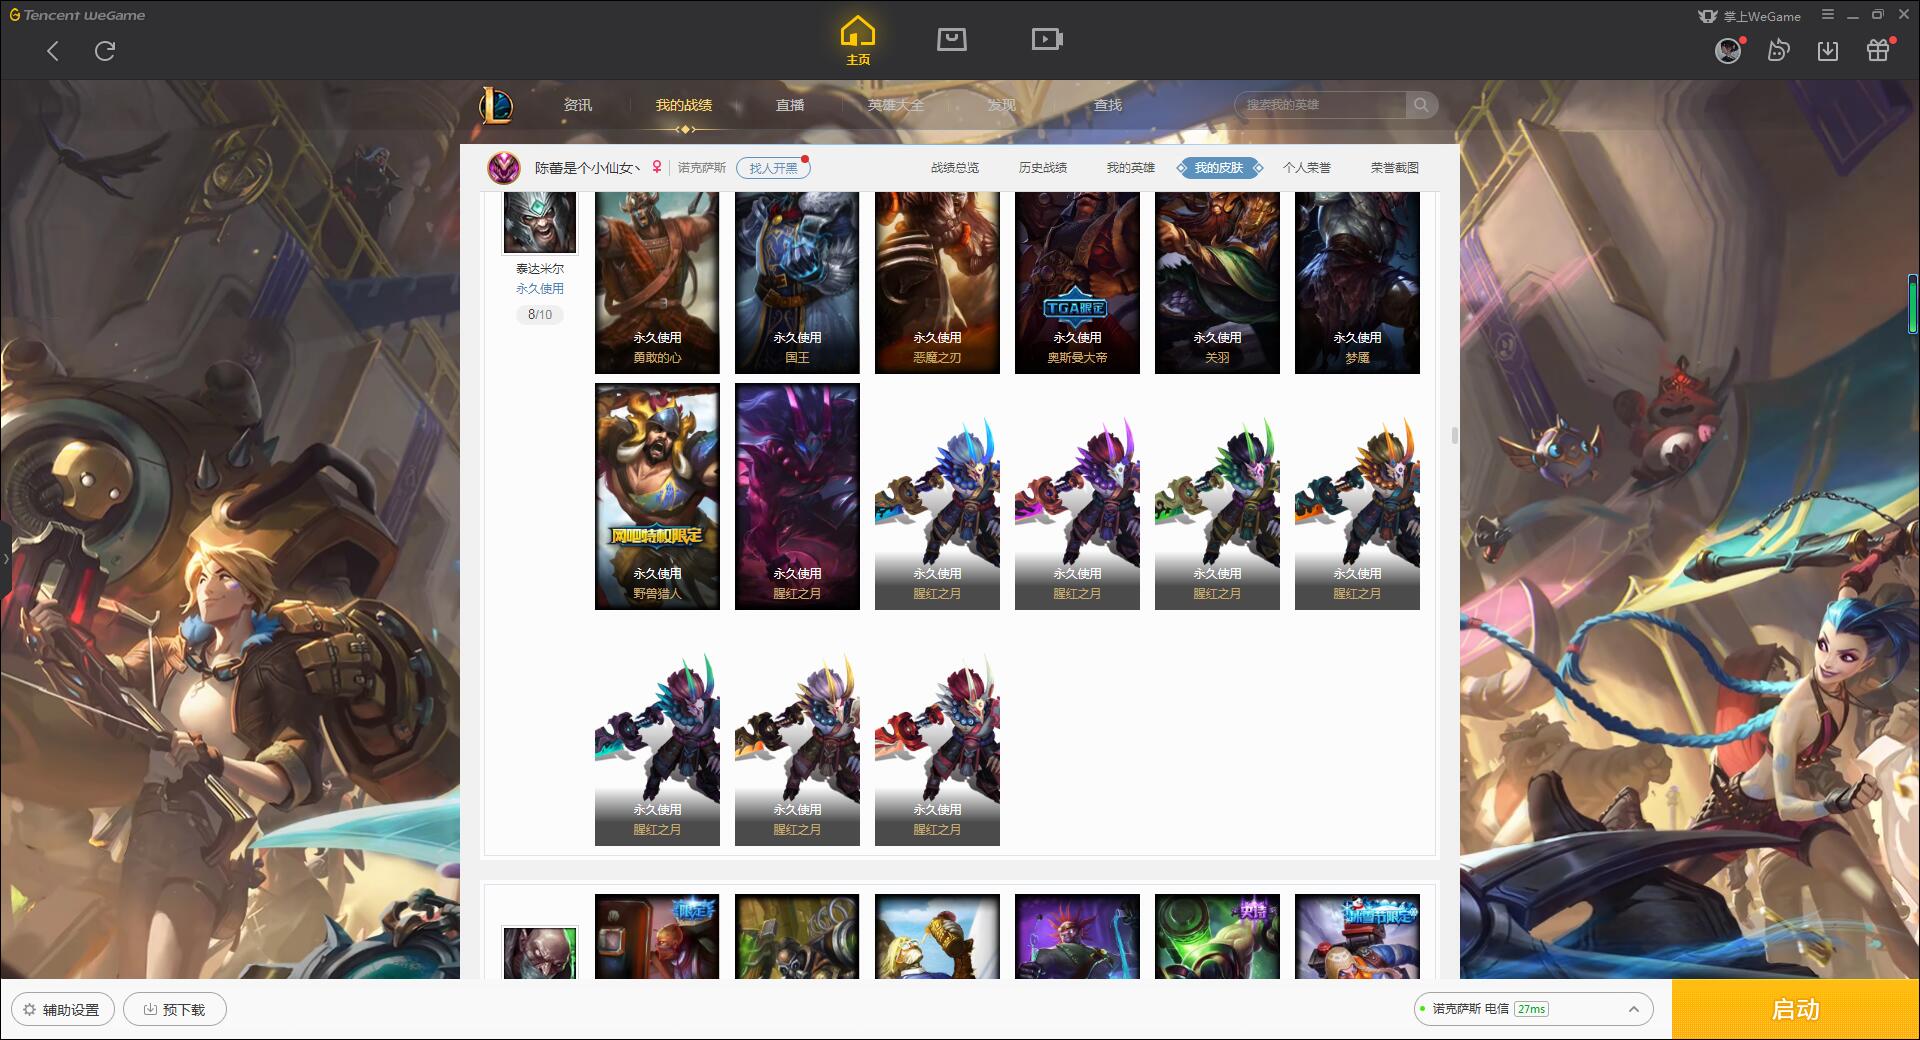Open the gift box icon

1878,50
